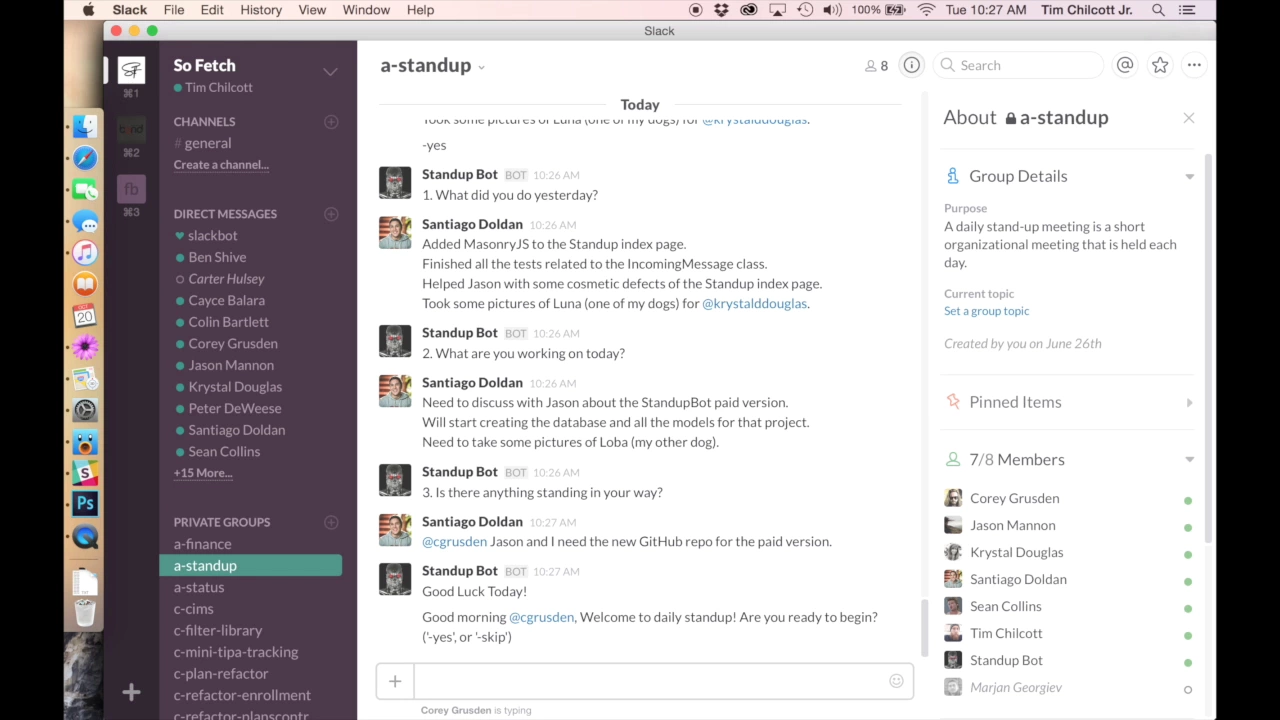Image resolution: width=1280 pixels, height=720 pixels.
Task: Click the Wi-Fi icon in menu bar
Action: [926, 10]
